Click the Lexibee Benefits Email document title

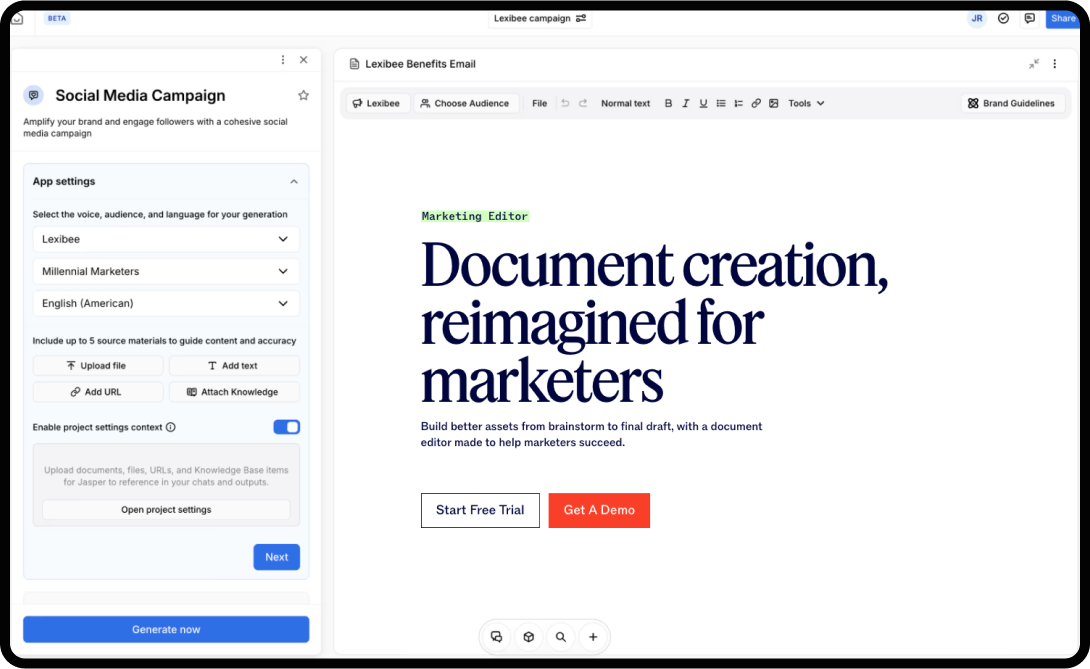pos(421,64)
